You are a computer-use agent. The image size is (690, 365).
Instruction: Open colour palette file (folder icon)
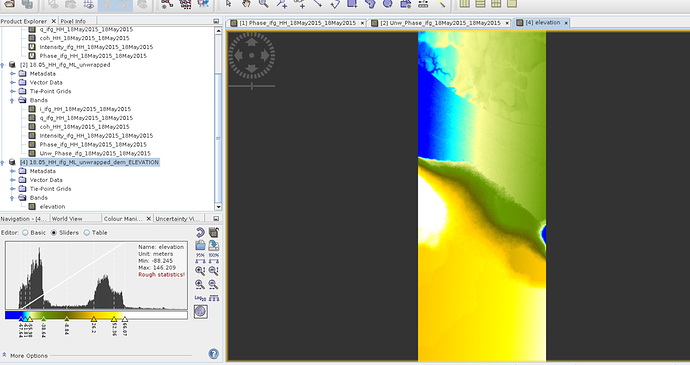point(200,245)
